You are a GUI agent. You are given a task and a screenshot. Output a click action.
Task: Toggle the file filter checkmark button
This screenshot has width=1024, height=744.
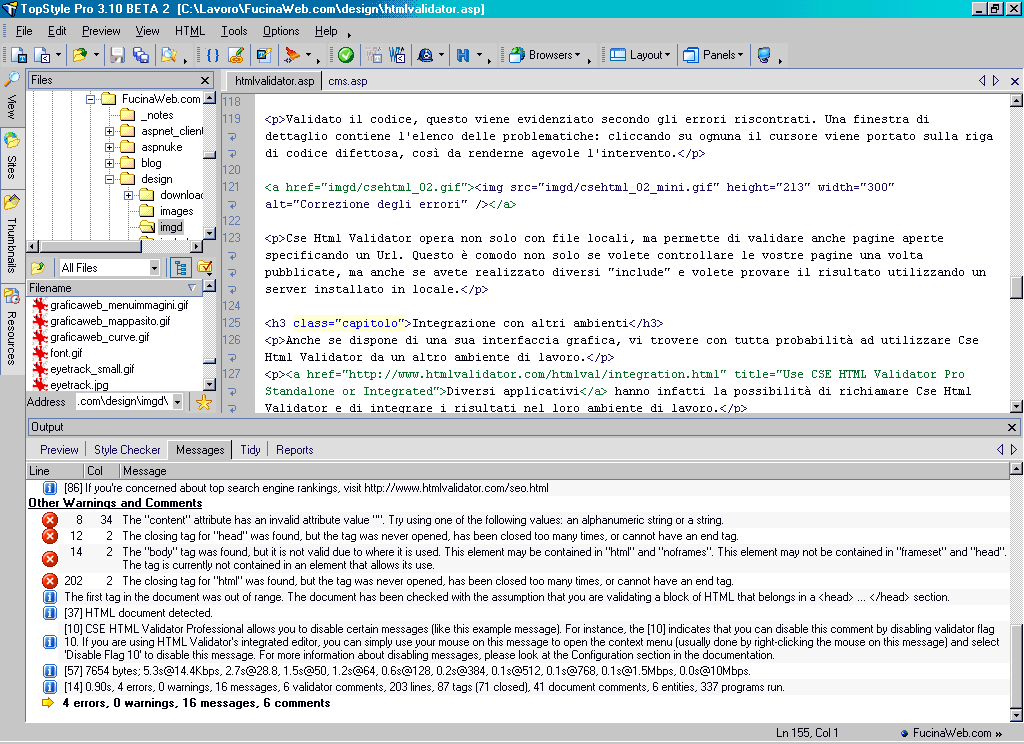(205, 267)
